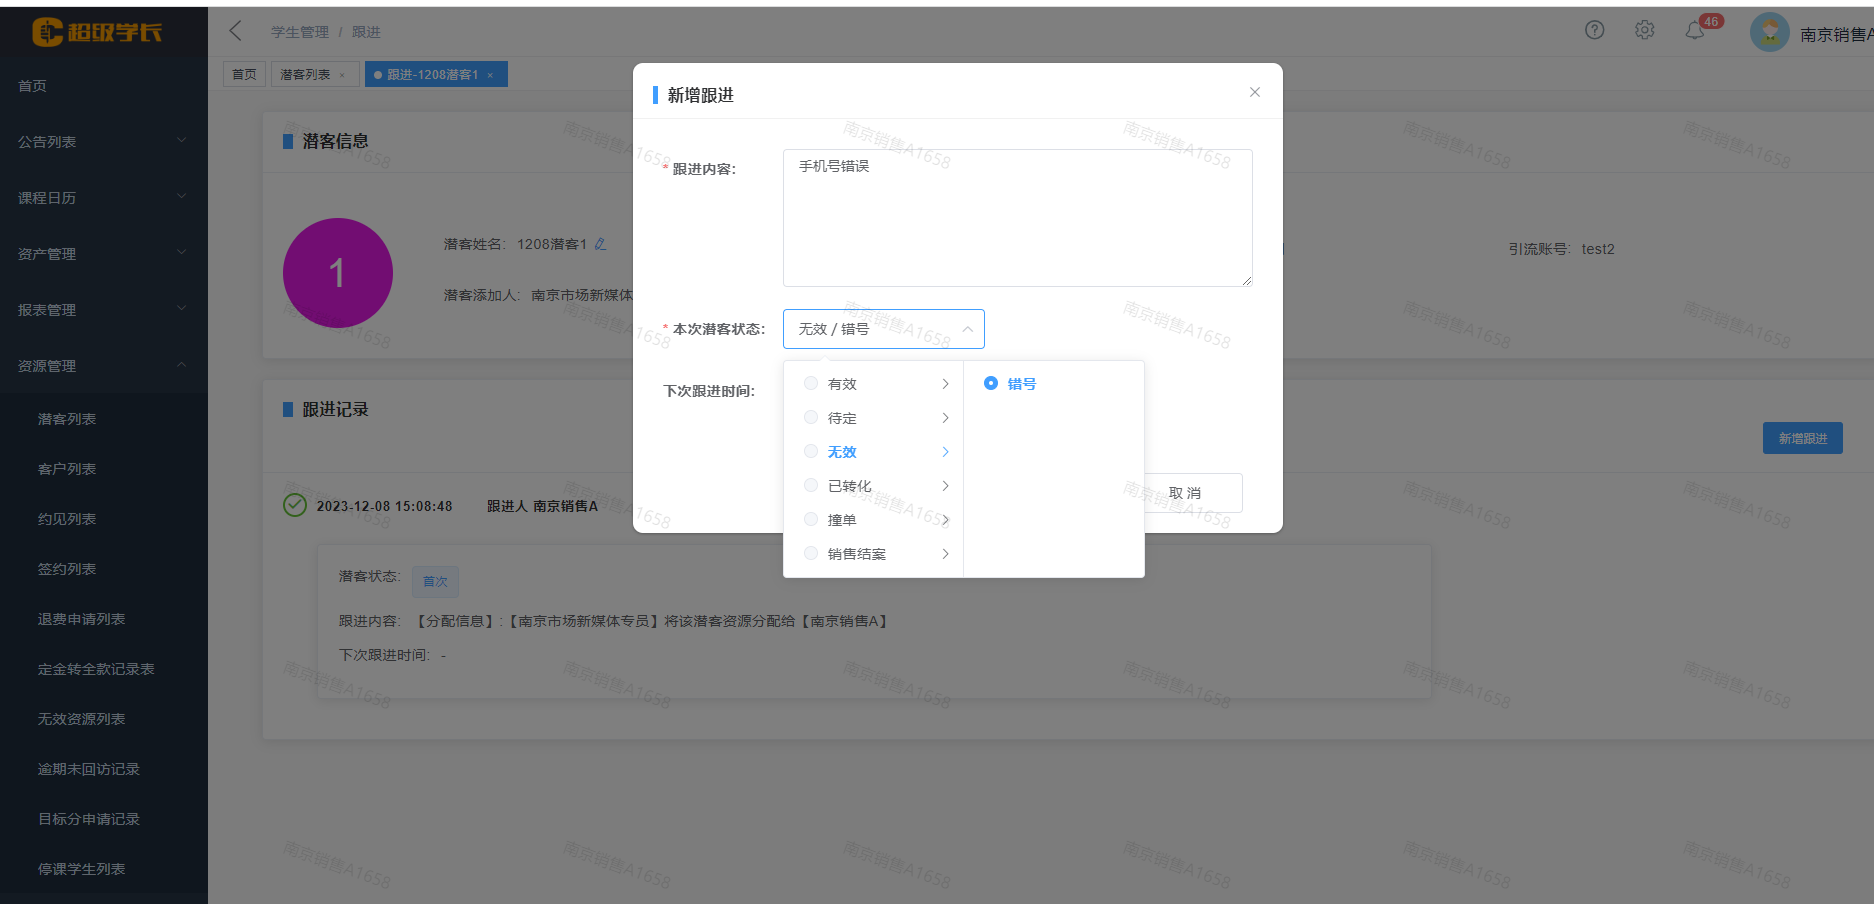Open 客户列表 in the sidebar
The width and height of the screenshot is (1874, 904).
pos(67,469)
